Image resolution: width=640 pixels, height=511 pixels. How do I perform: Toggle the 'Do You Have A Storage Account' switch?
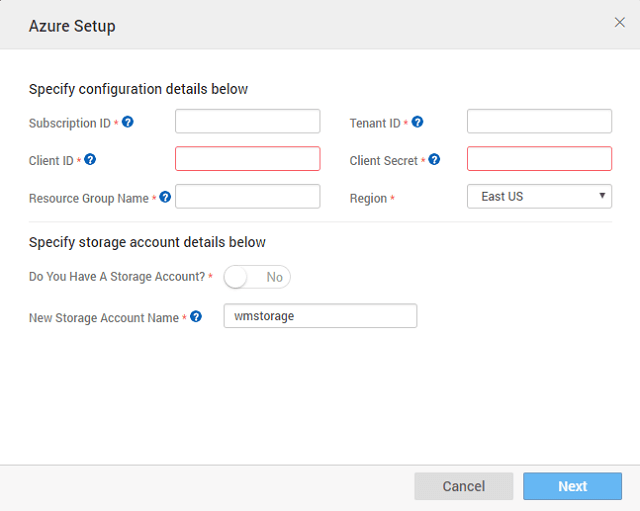(257, 277)
